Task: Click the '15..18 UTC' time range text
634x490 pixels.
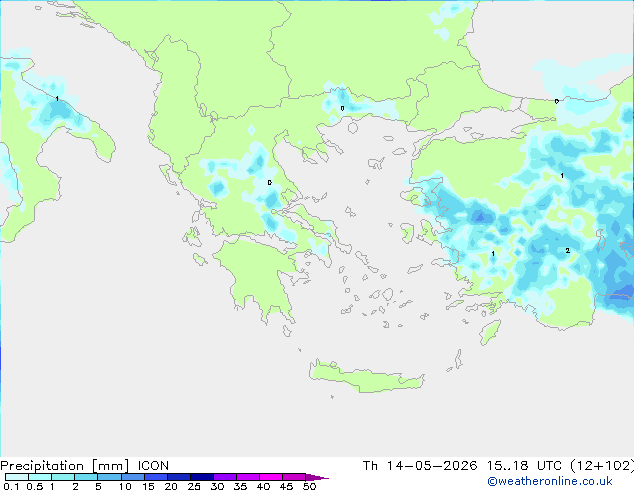Action: pos(524,466)
